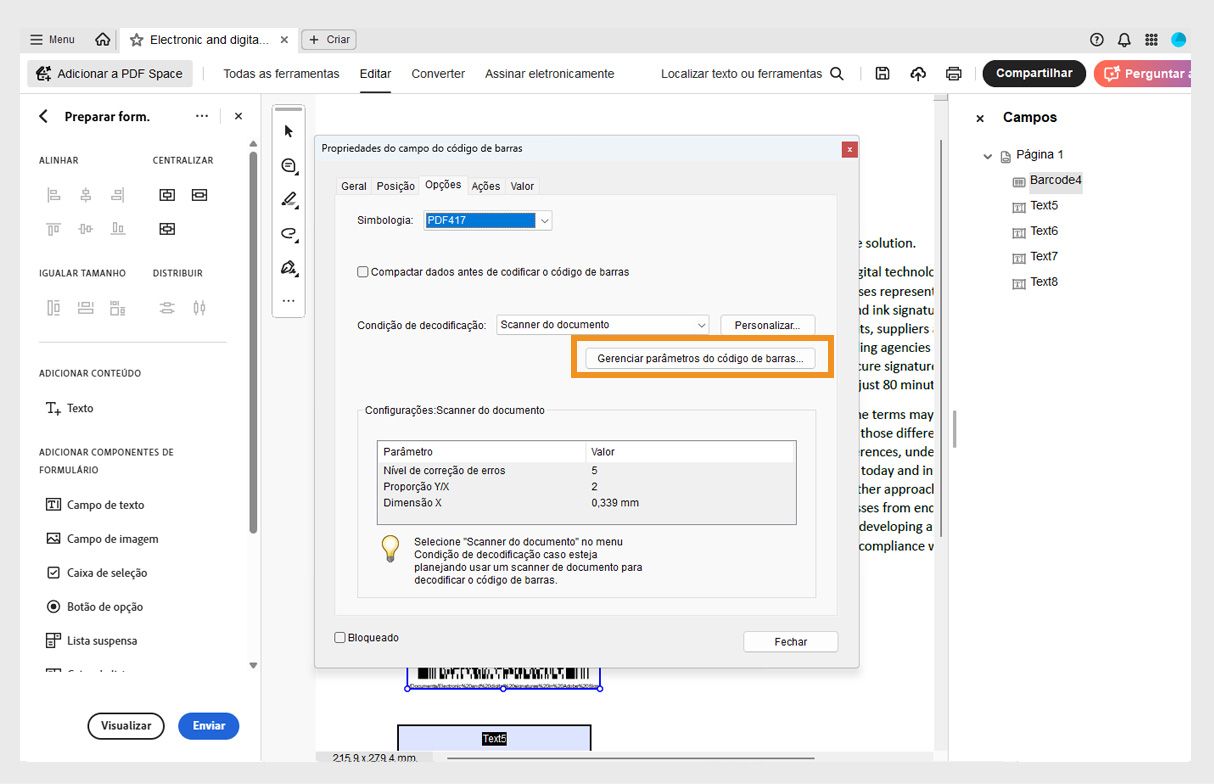1214x784 pixels.
Task: Select the highlight/draw pencil tool
Action: (x=288, y=200)
